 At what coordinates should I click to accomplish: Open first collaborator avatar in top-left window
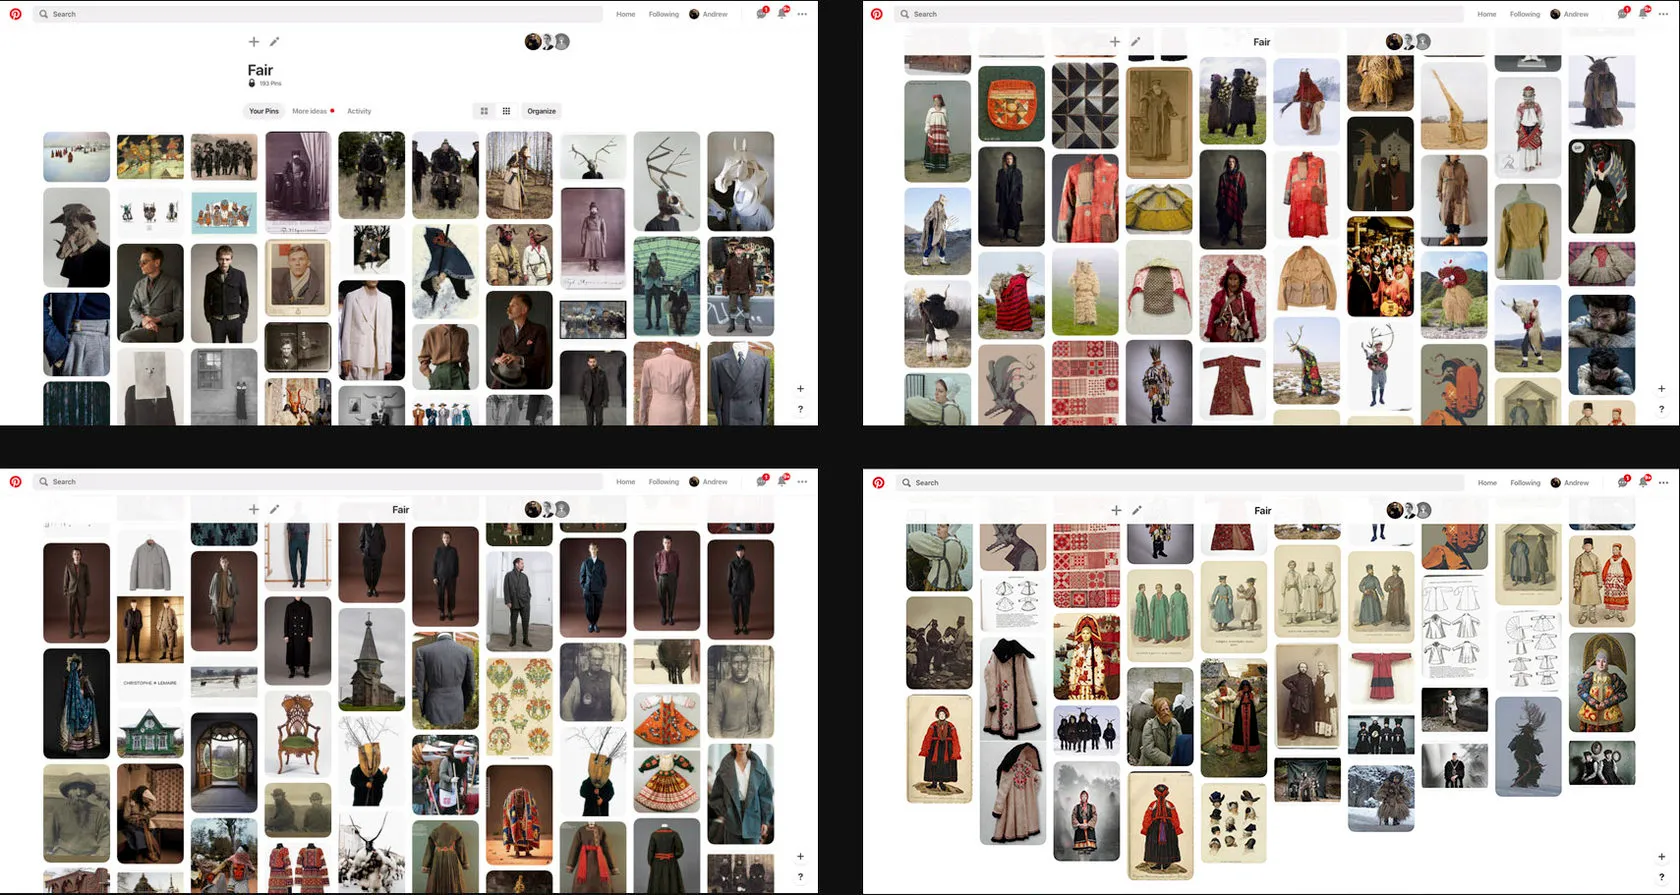click(533, 41)
